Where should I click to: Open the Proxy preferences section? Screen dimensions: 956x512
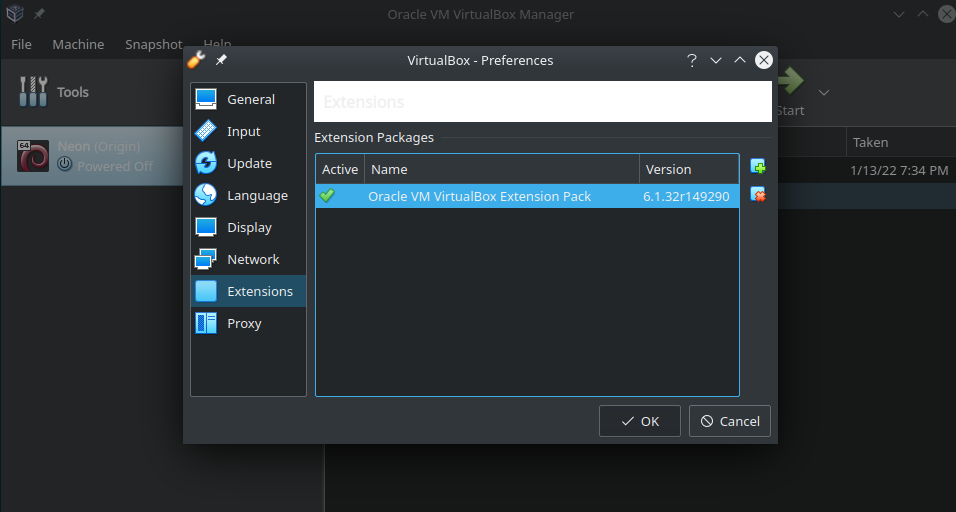tap(248, 323)
